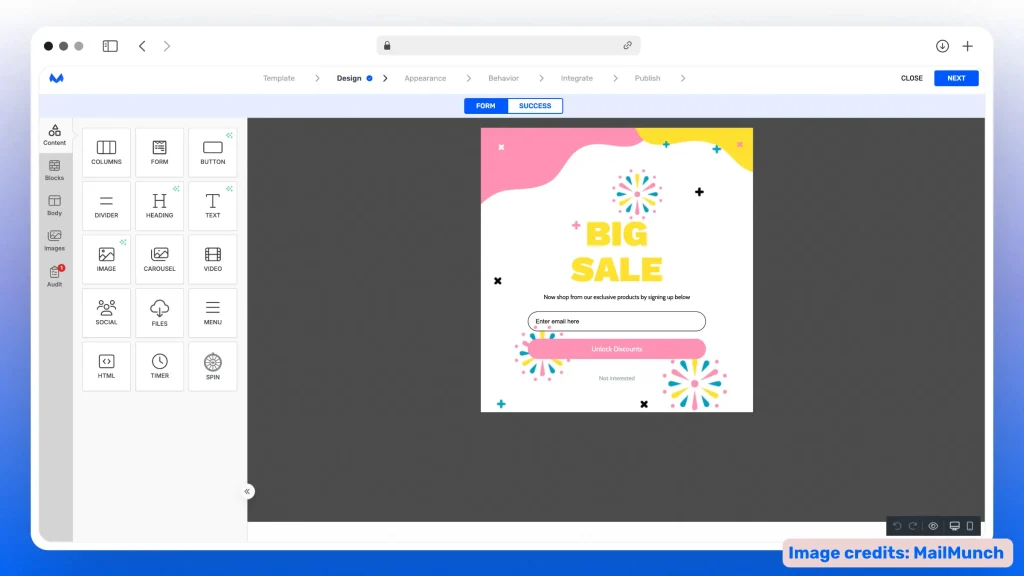Click the Unlock Discounts button

616,348
